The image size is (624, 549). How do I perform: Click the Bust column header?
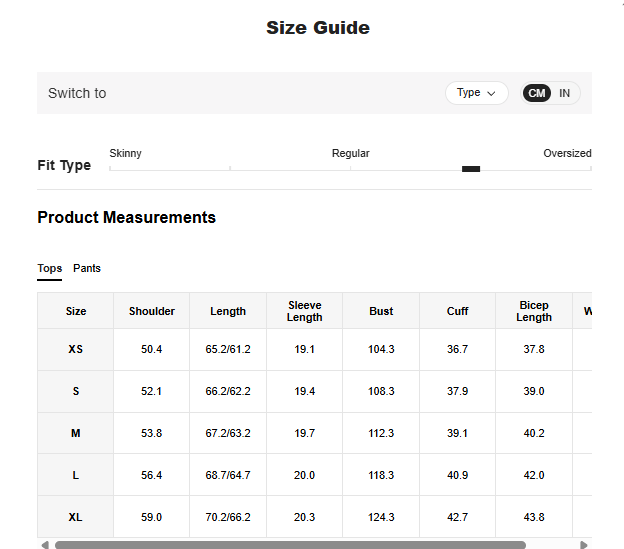[x=381, y=311]
